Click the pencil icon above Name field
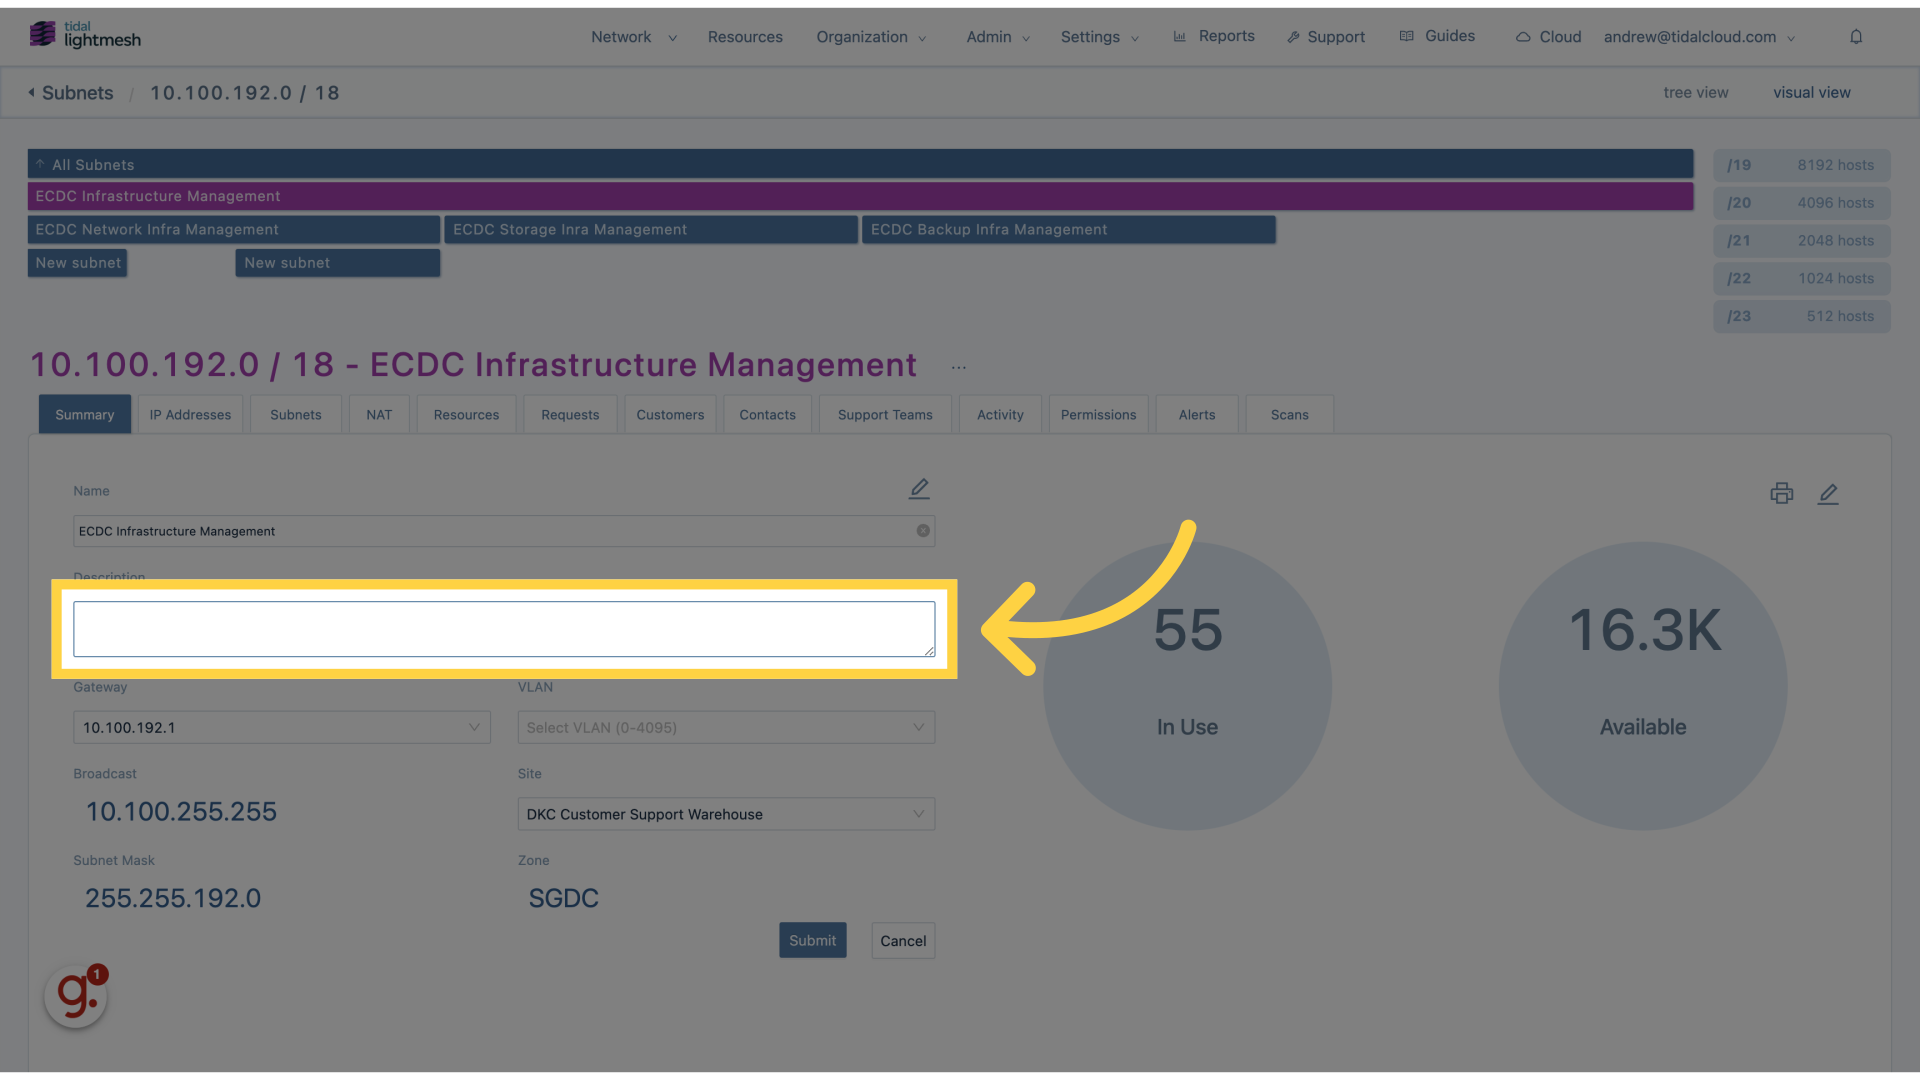The width and height of the screenshot is (1920, 1080). pos(919,489)
